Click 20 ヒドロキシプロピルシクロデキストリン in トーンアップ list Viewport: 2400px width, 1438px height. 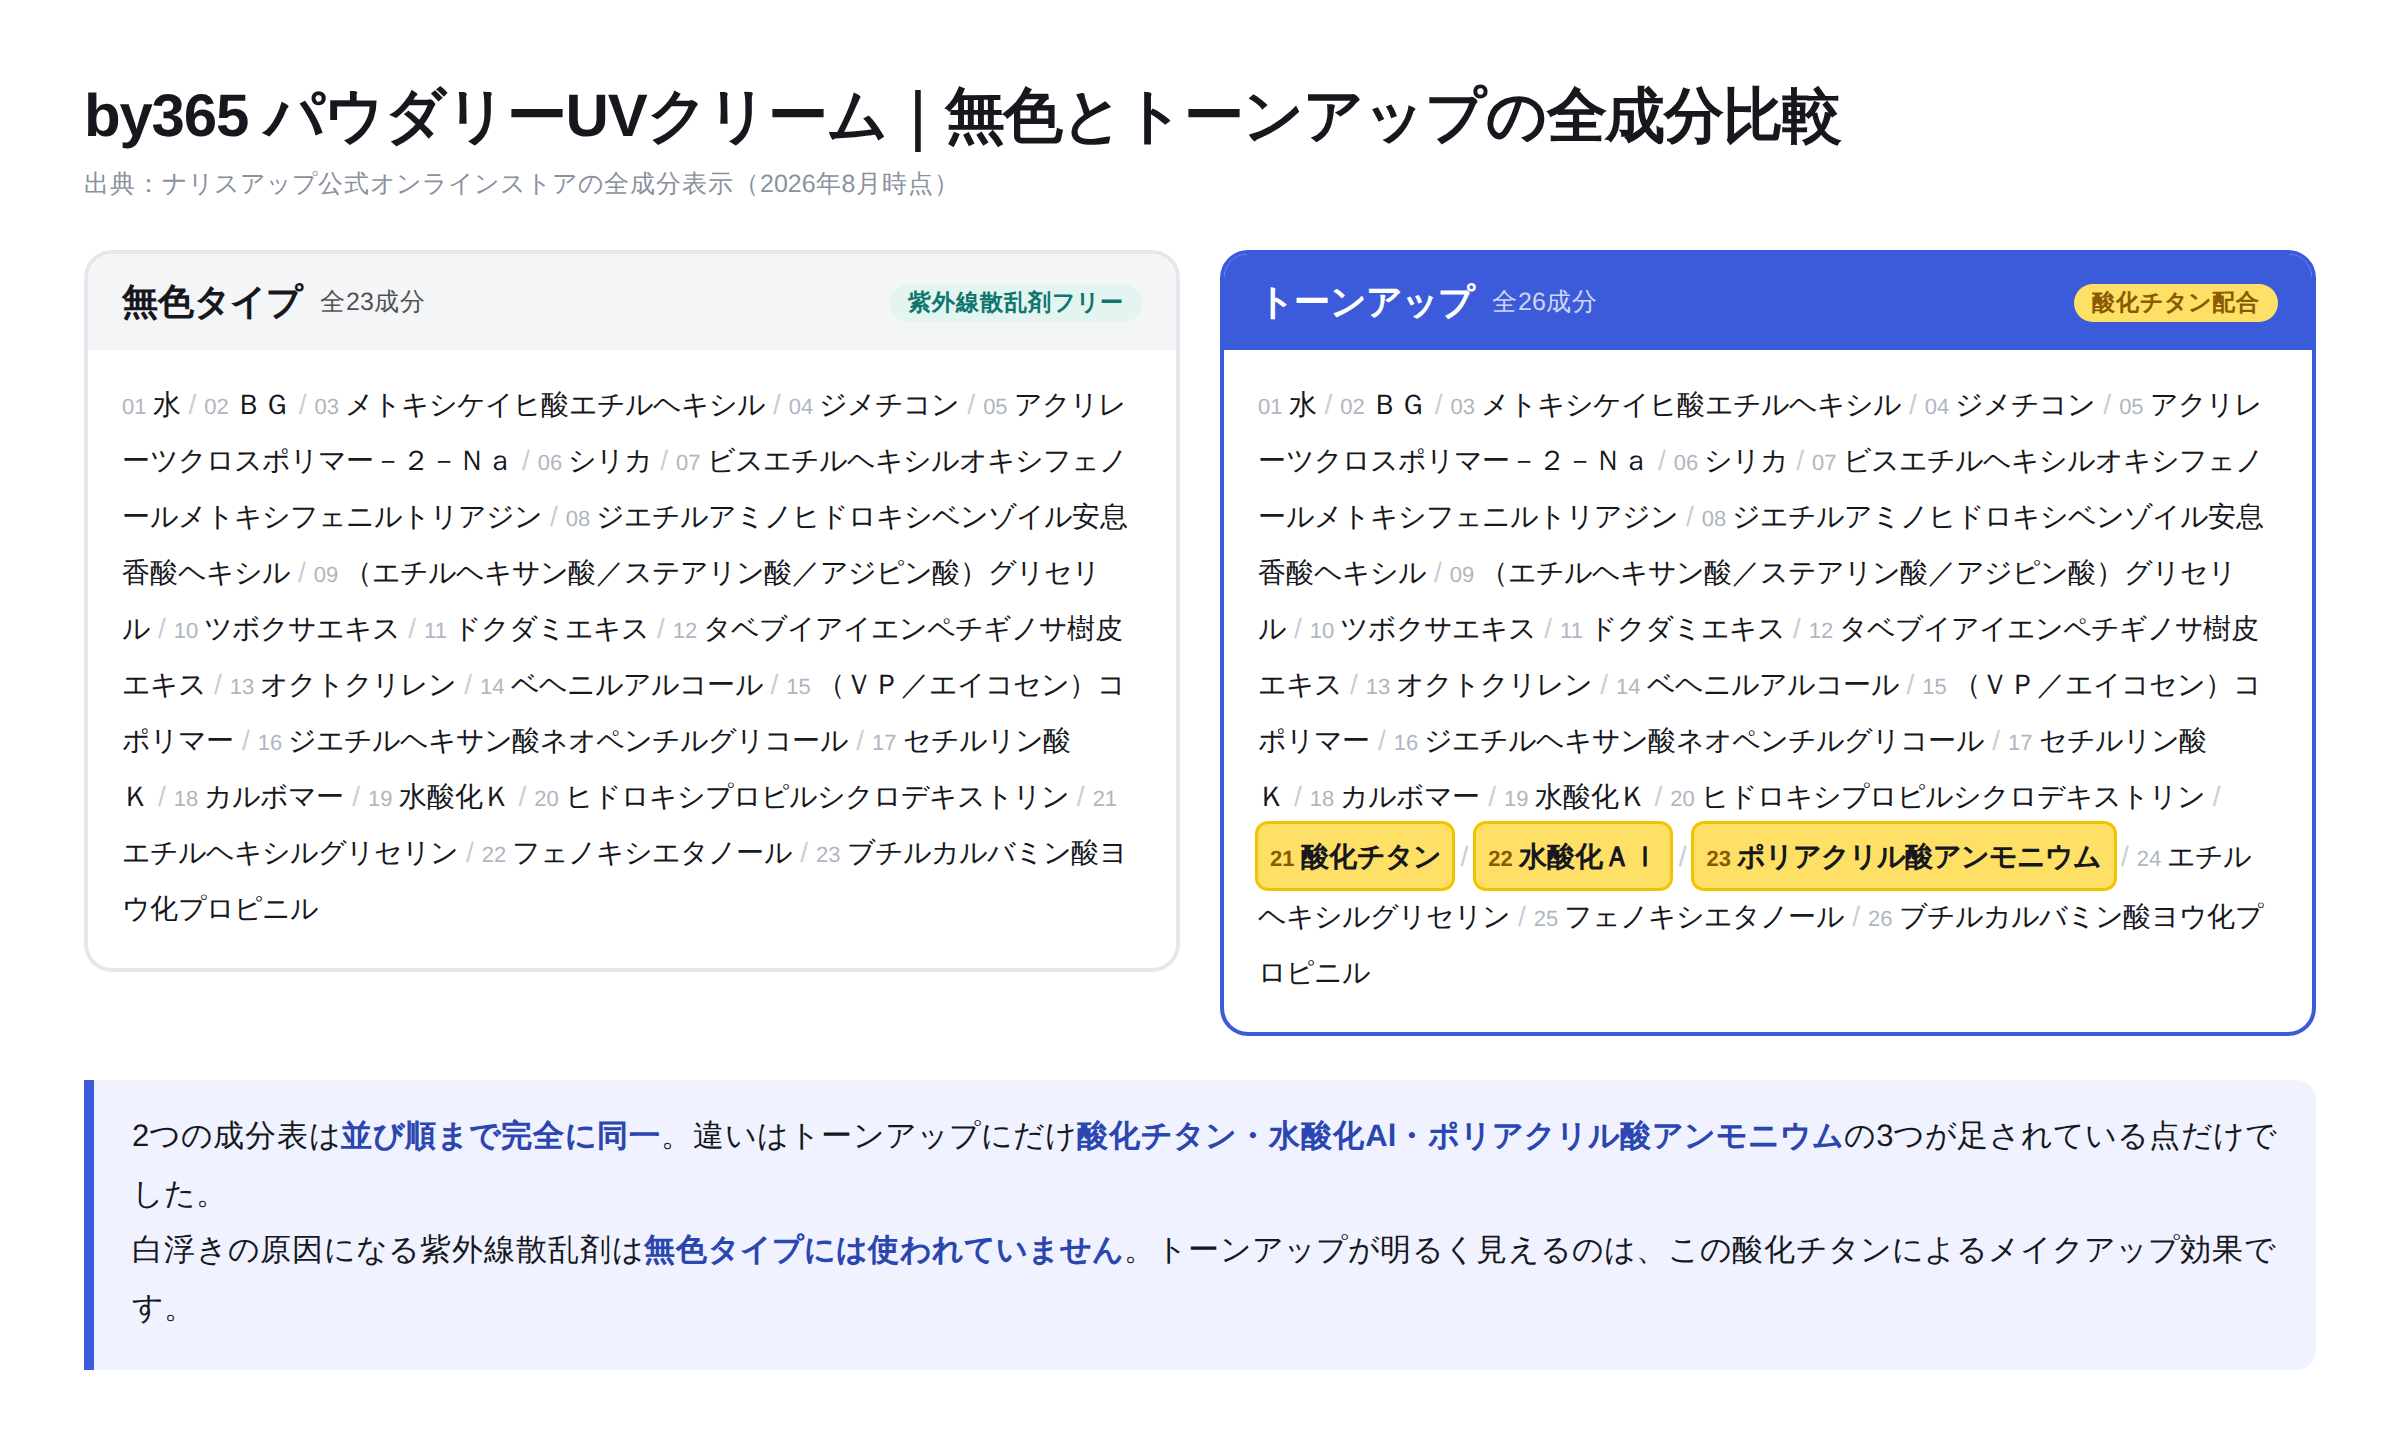(x=1938, y=797)
